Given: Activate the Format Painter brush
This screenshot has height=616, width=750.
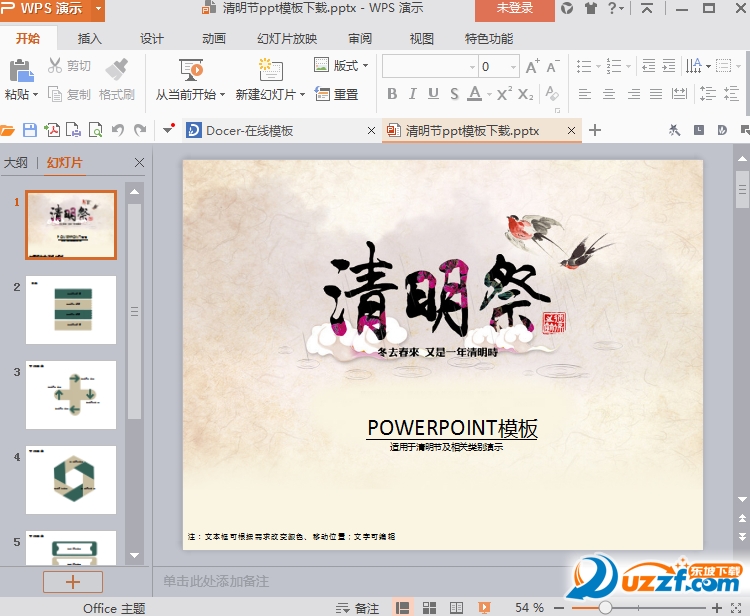Looking at the screenshot, I should tap(117, 69).
